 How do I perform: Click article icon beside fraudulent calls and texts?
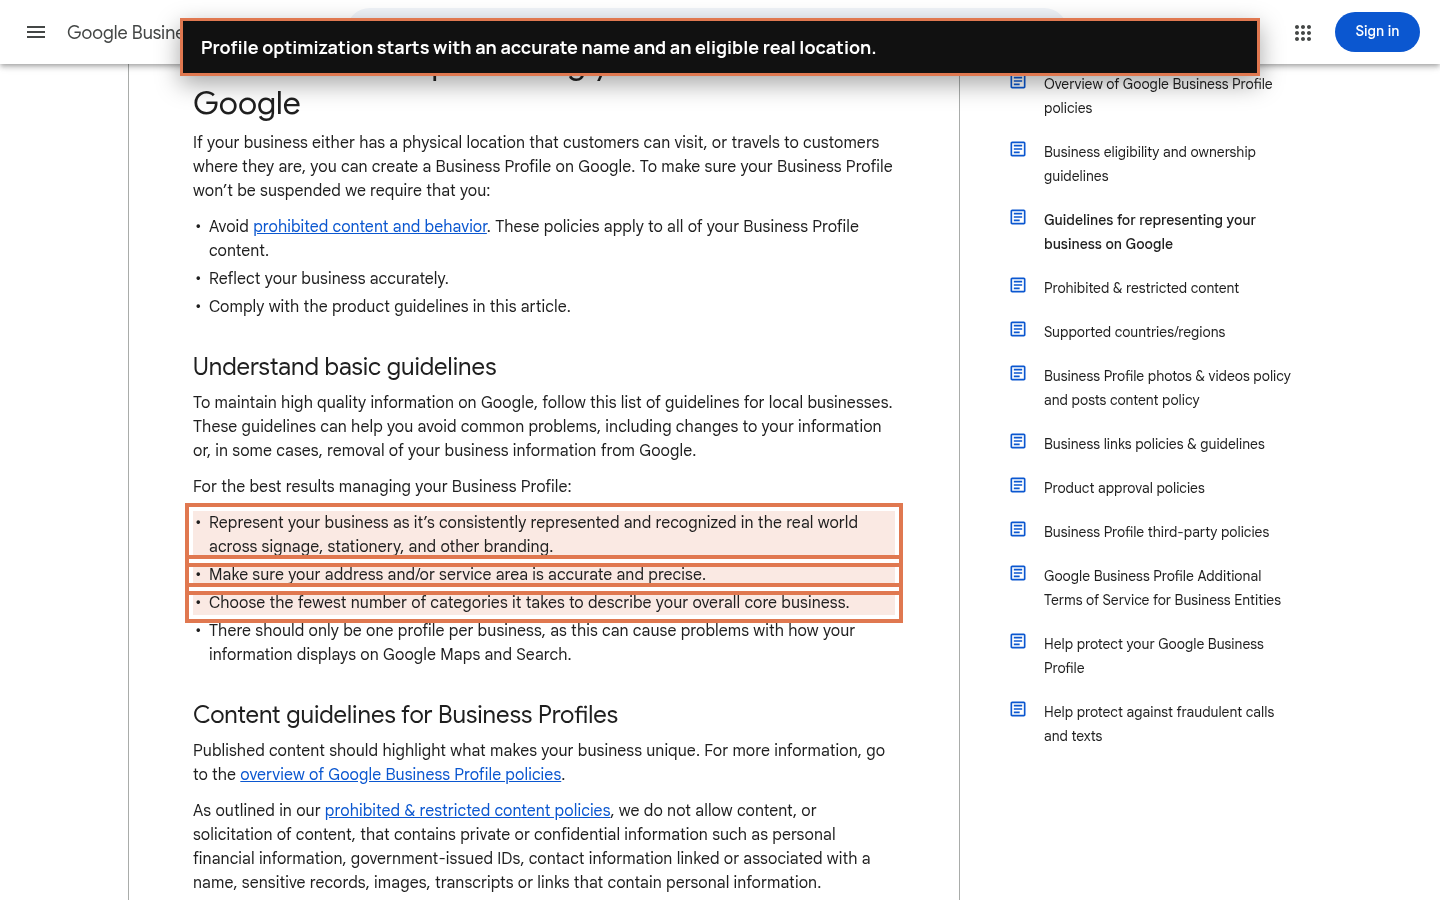click(x=1018, y=709)
